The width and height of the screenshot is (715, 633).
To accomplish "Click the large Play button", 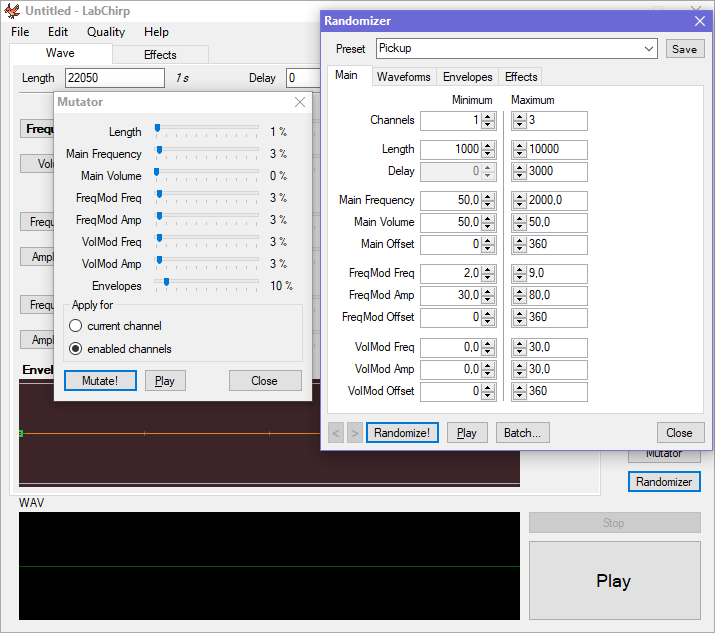I will (x=614, y=581).
